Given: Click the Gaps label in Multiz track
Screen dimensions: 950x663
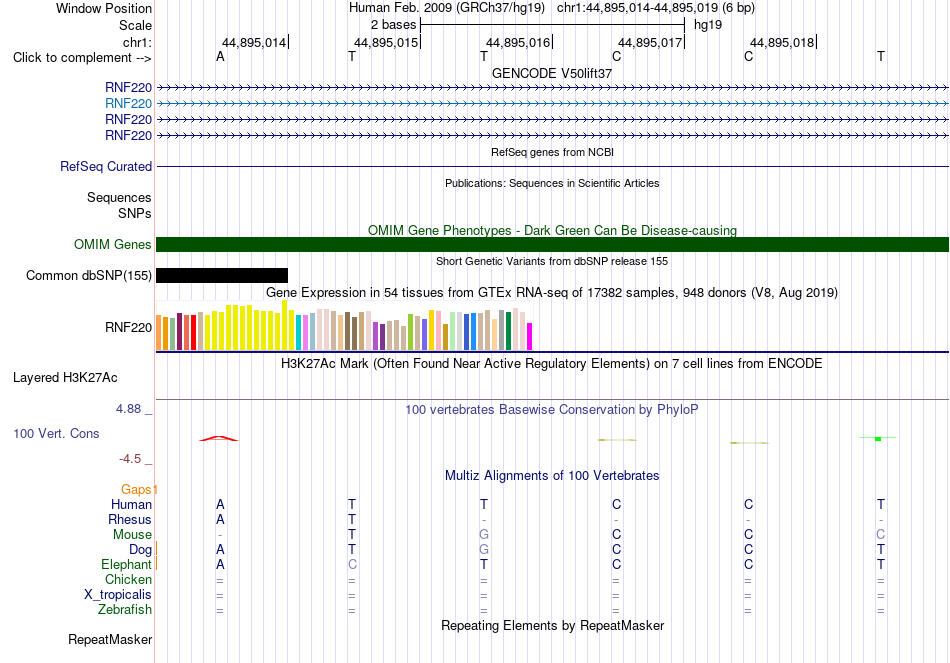Looking at the screenshot, I should (136, 489).
